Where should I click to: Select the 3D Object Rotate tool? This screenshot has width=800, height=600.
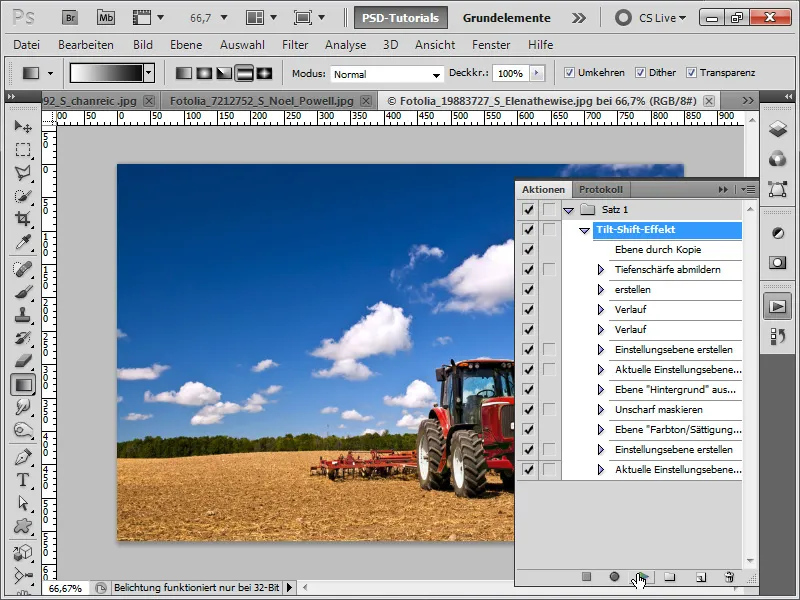coord(22,552)
